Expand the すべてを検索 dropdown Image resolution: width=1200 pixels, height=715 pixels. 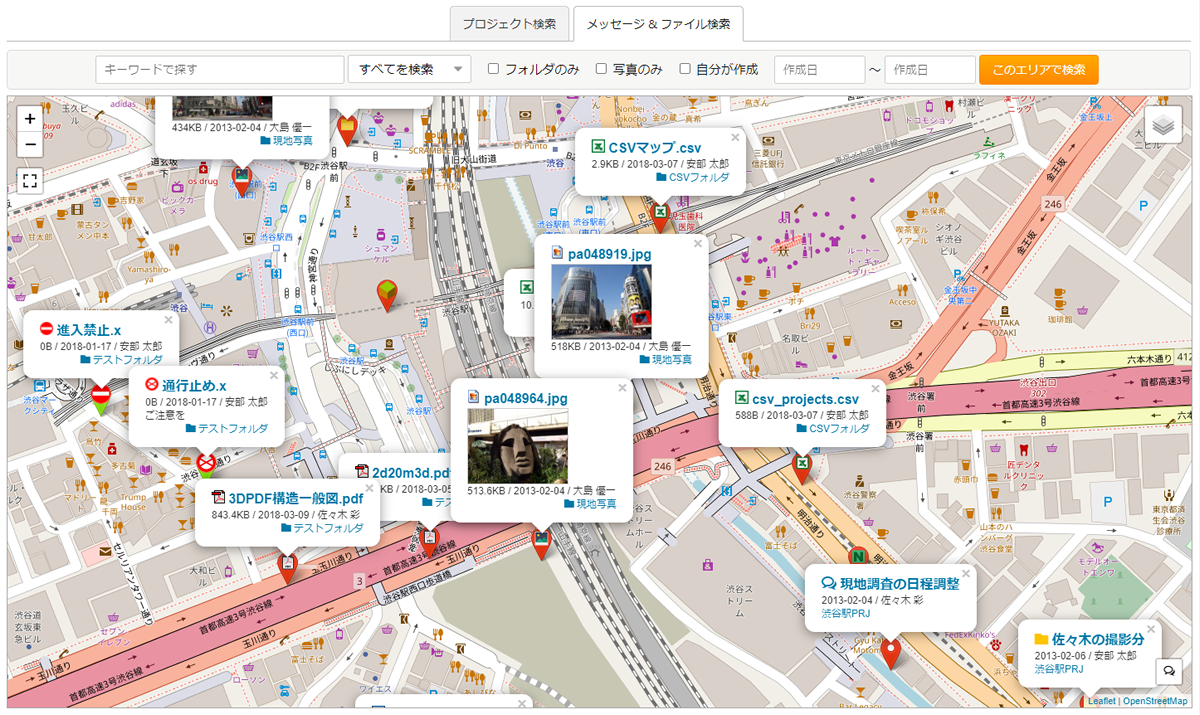click(409, 69)
